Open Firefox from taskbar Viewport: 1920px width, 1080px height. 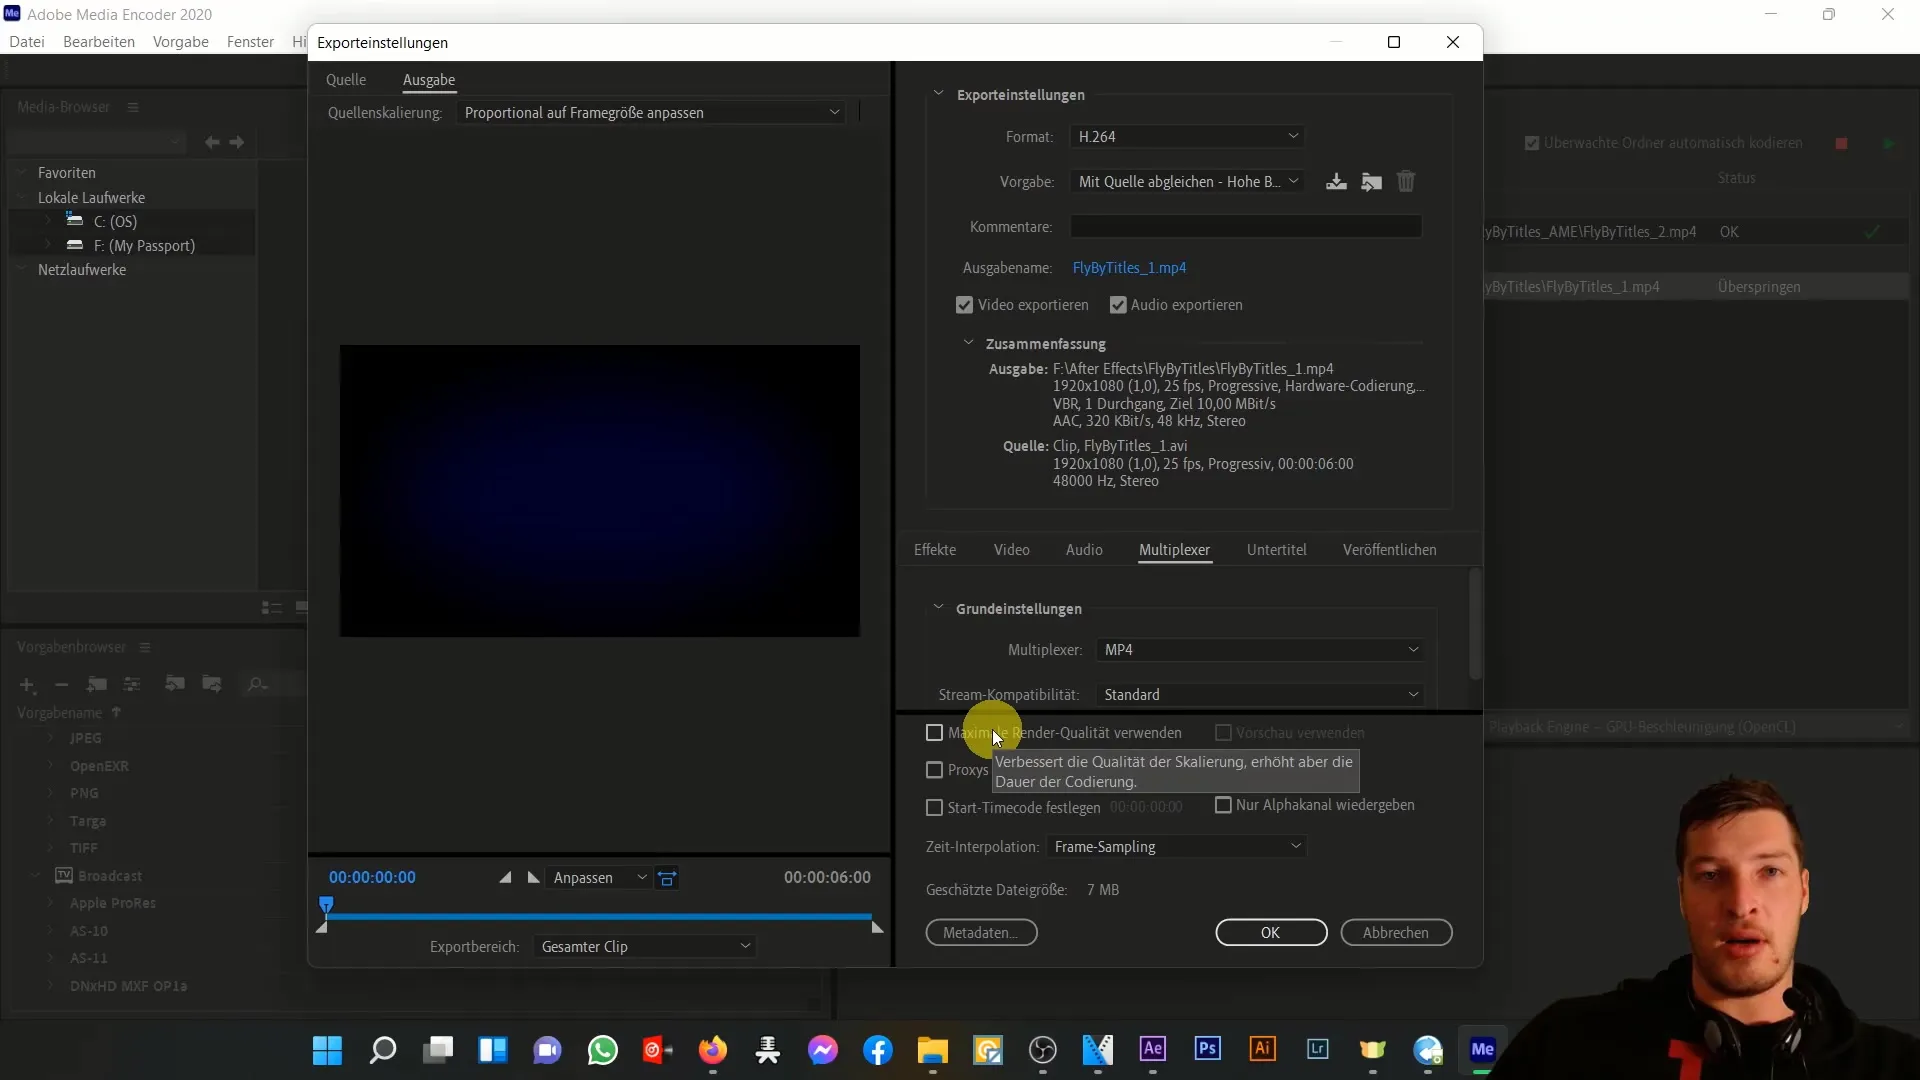pyautogui.click(x=713, y=1050)
